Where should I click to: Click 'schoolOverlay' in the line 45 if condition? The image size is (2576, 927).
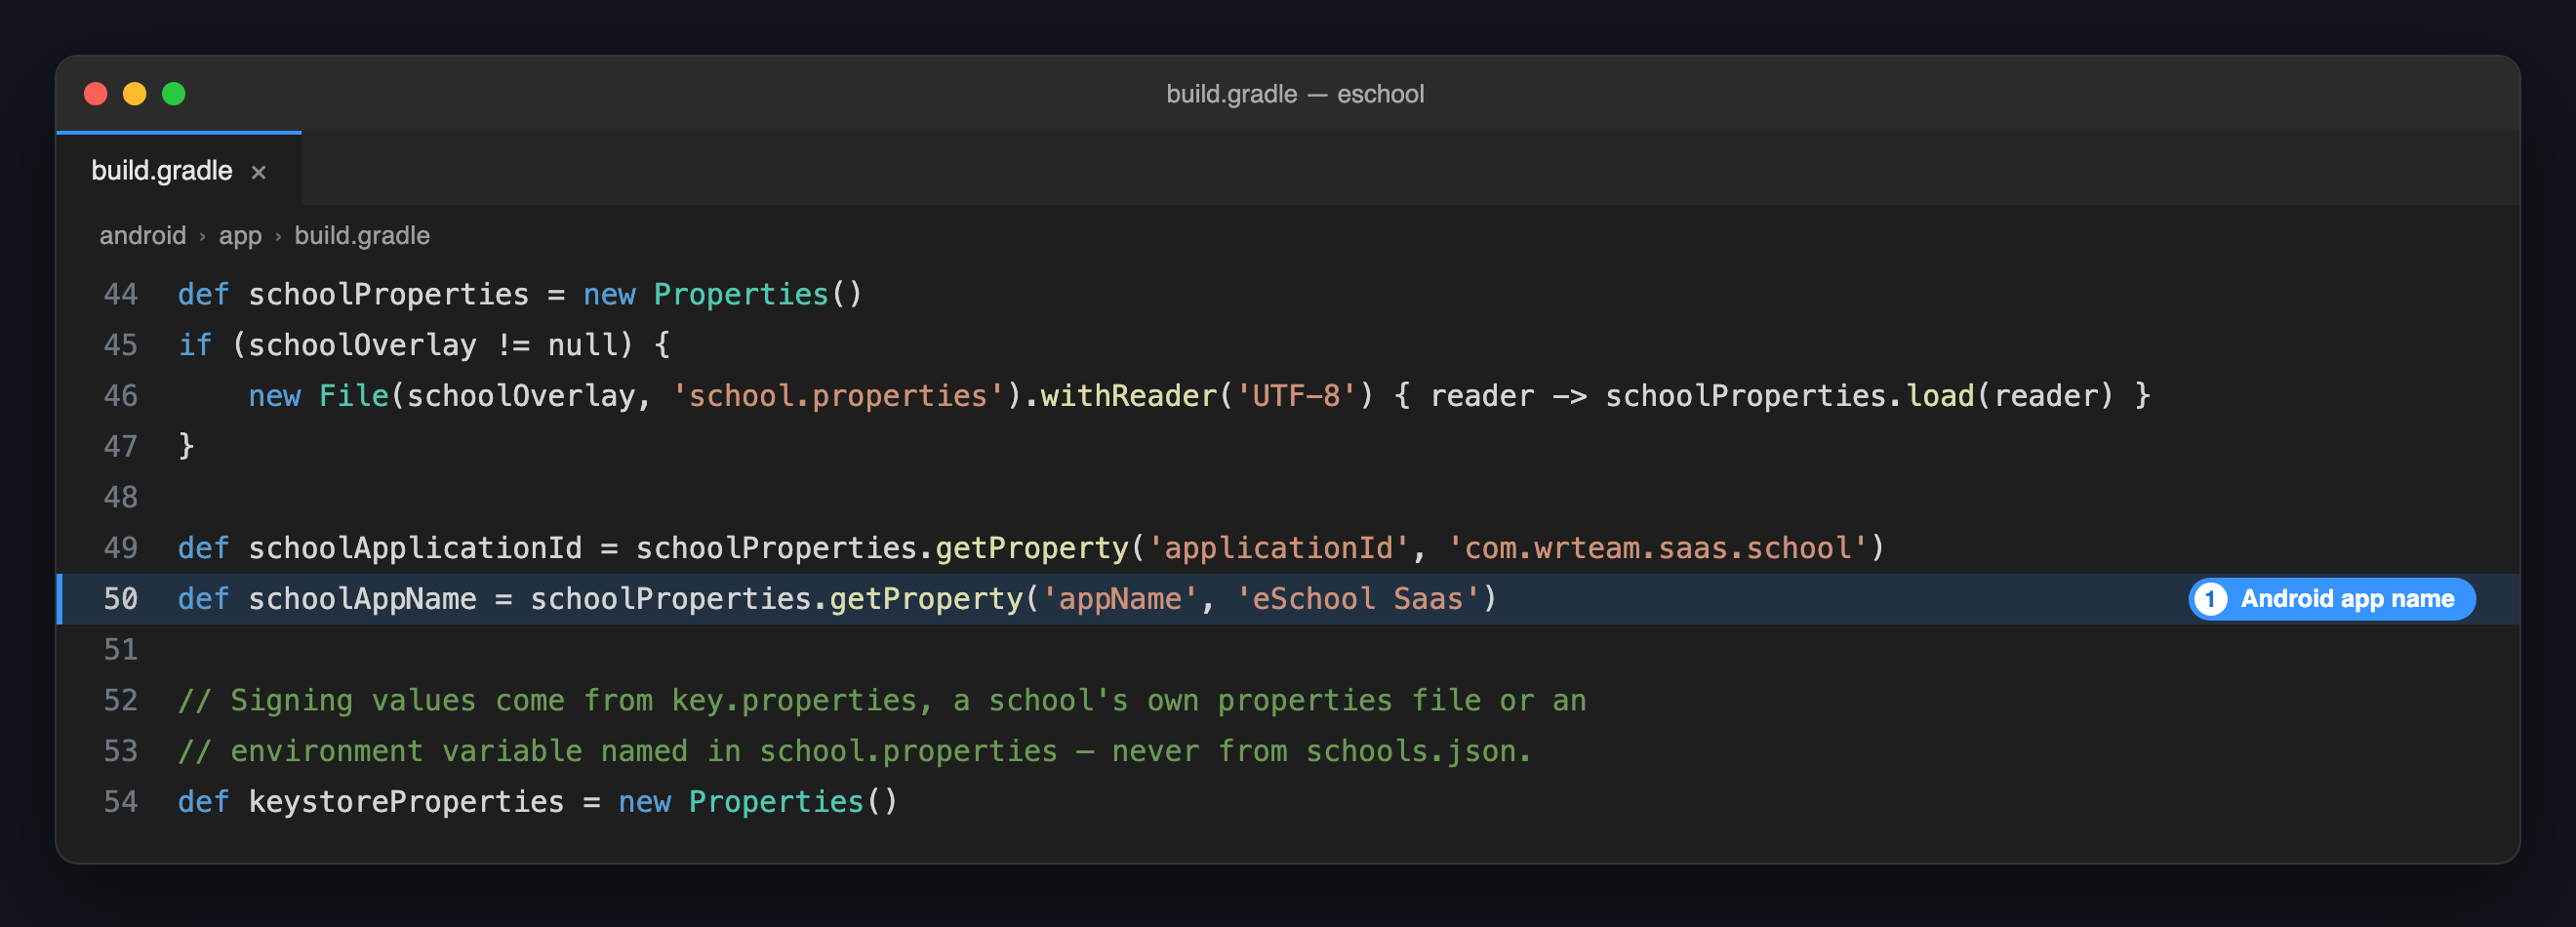coord(362,345)
